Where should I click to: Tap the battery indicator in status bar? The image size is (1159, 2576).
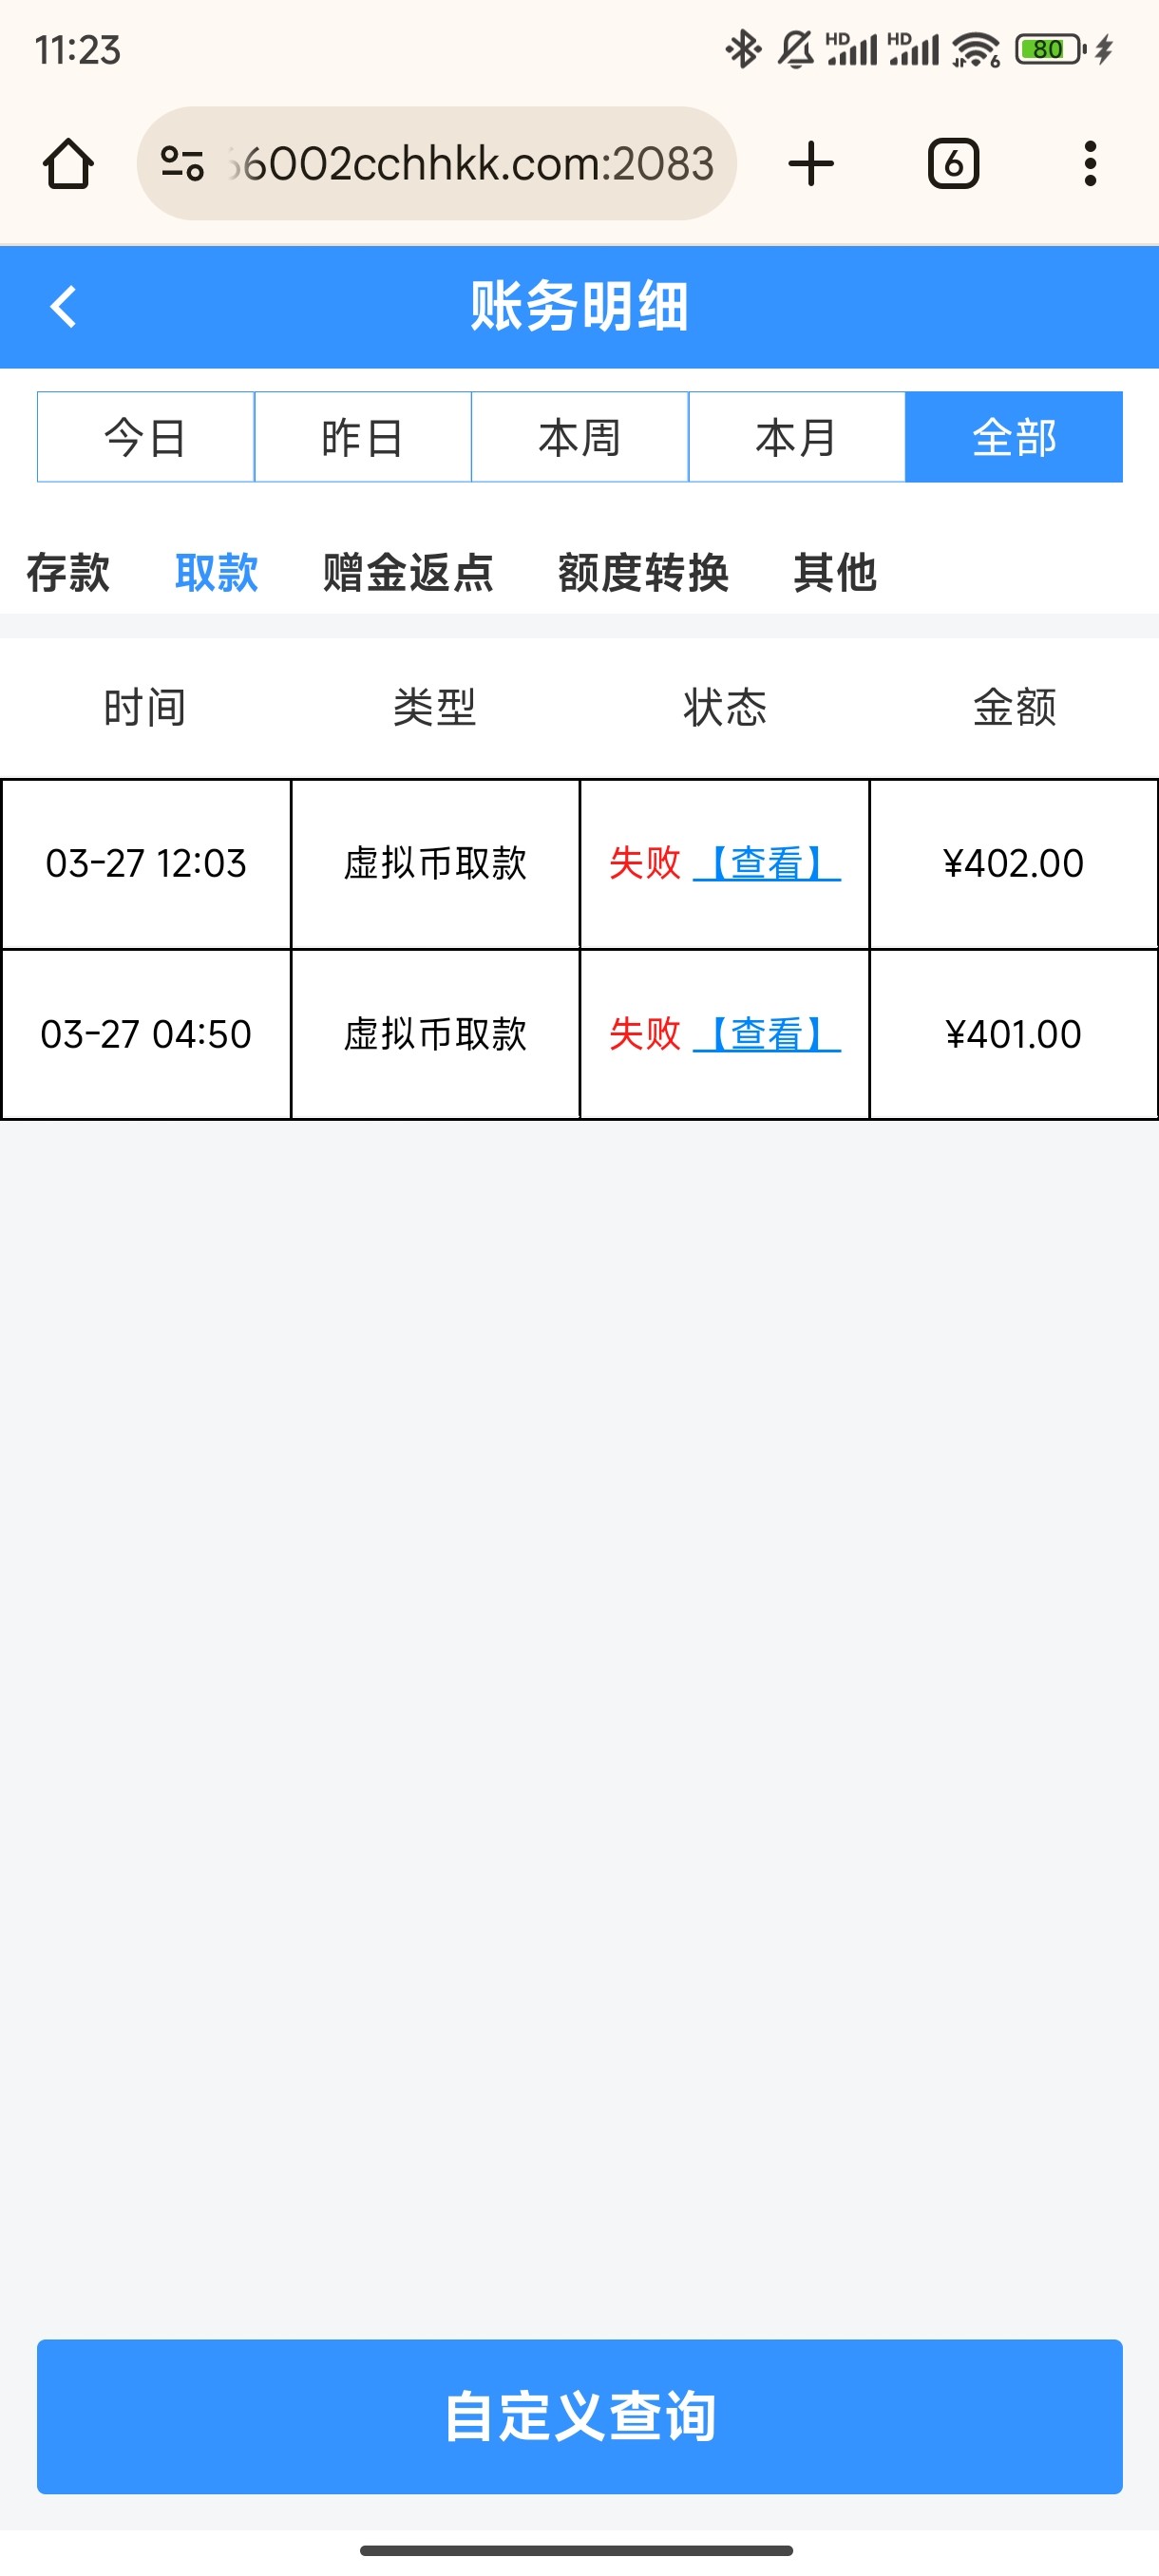[1048, 49]
